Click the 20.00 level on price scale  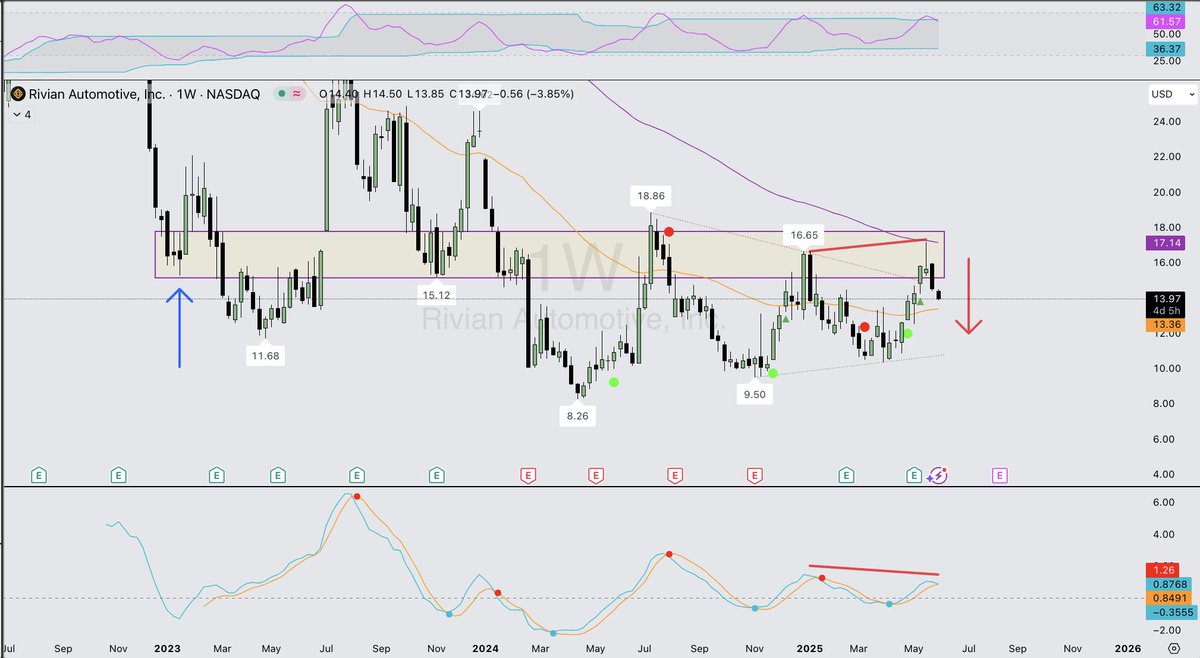pos(1168,192)
